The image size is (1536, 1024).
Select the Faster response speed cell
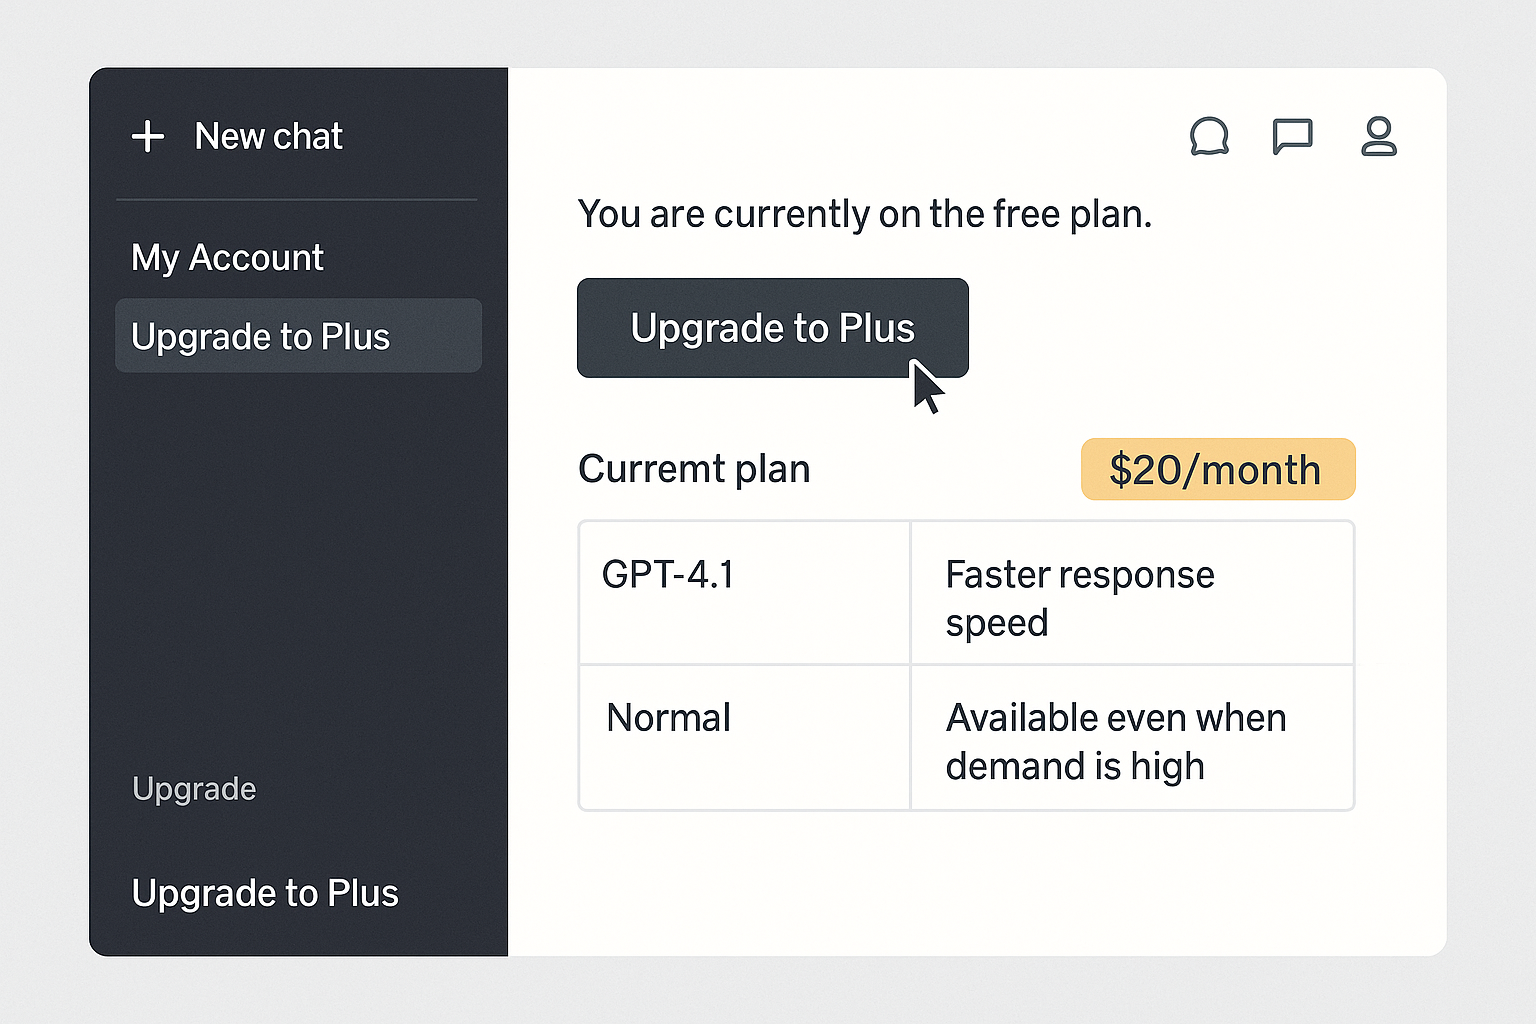pos(1132,592)
